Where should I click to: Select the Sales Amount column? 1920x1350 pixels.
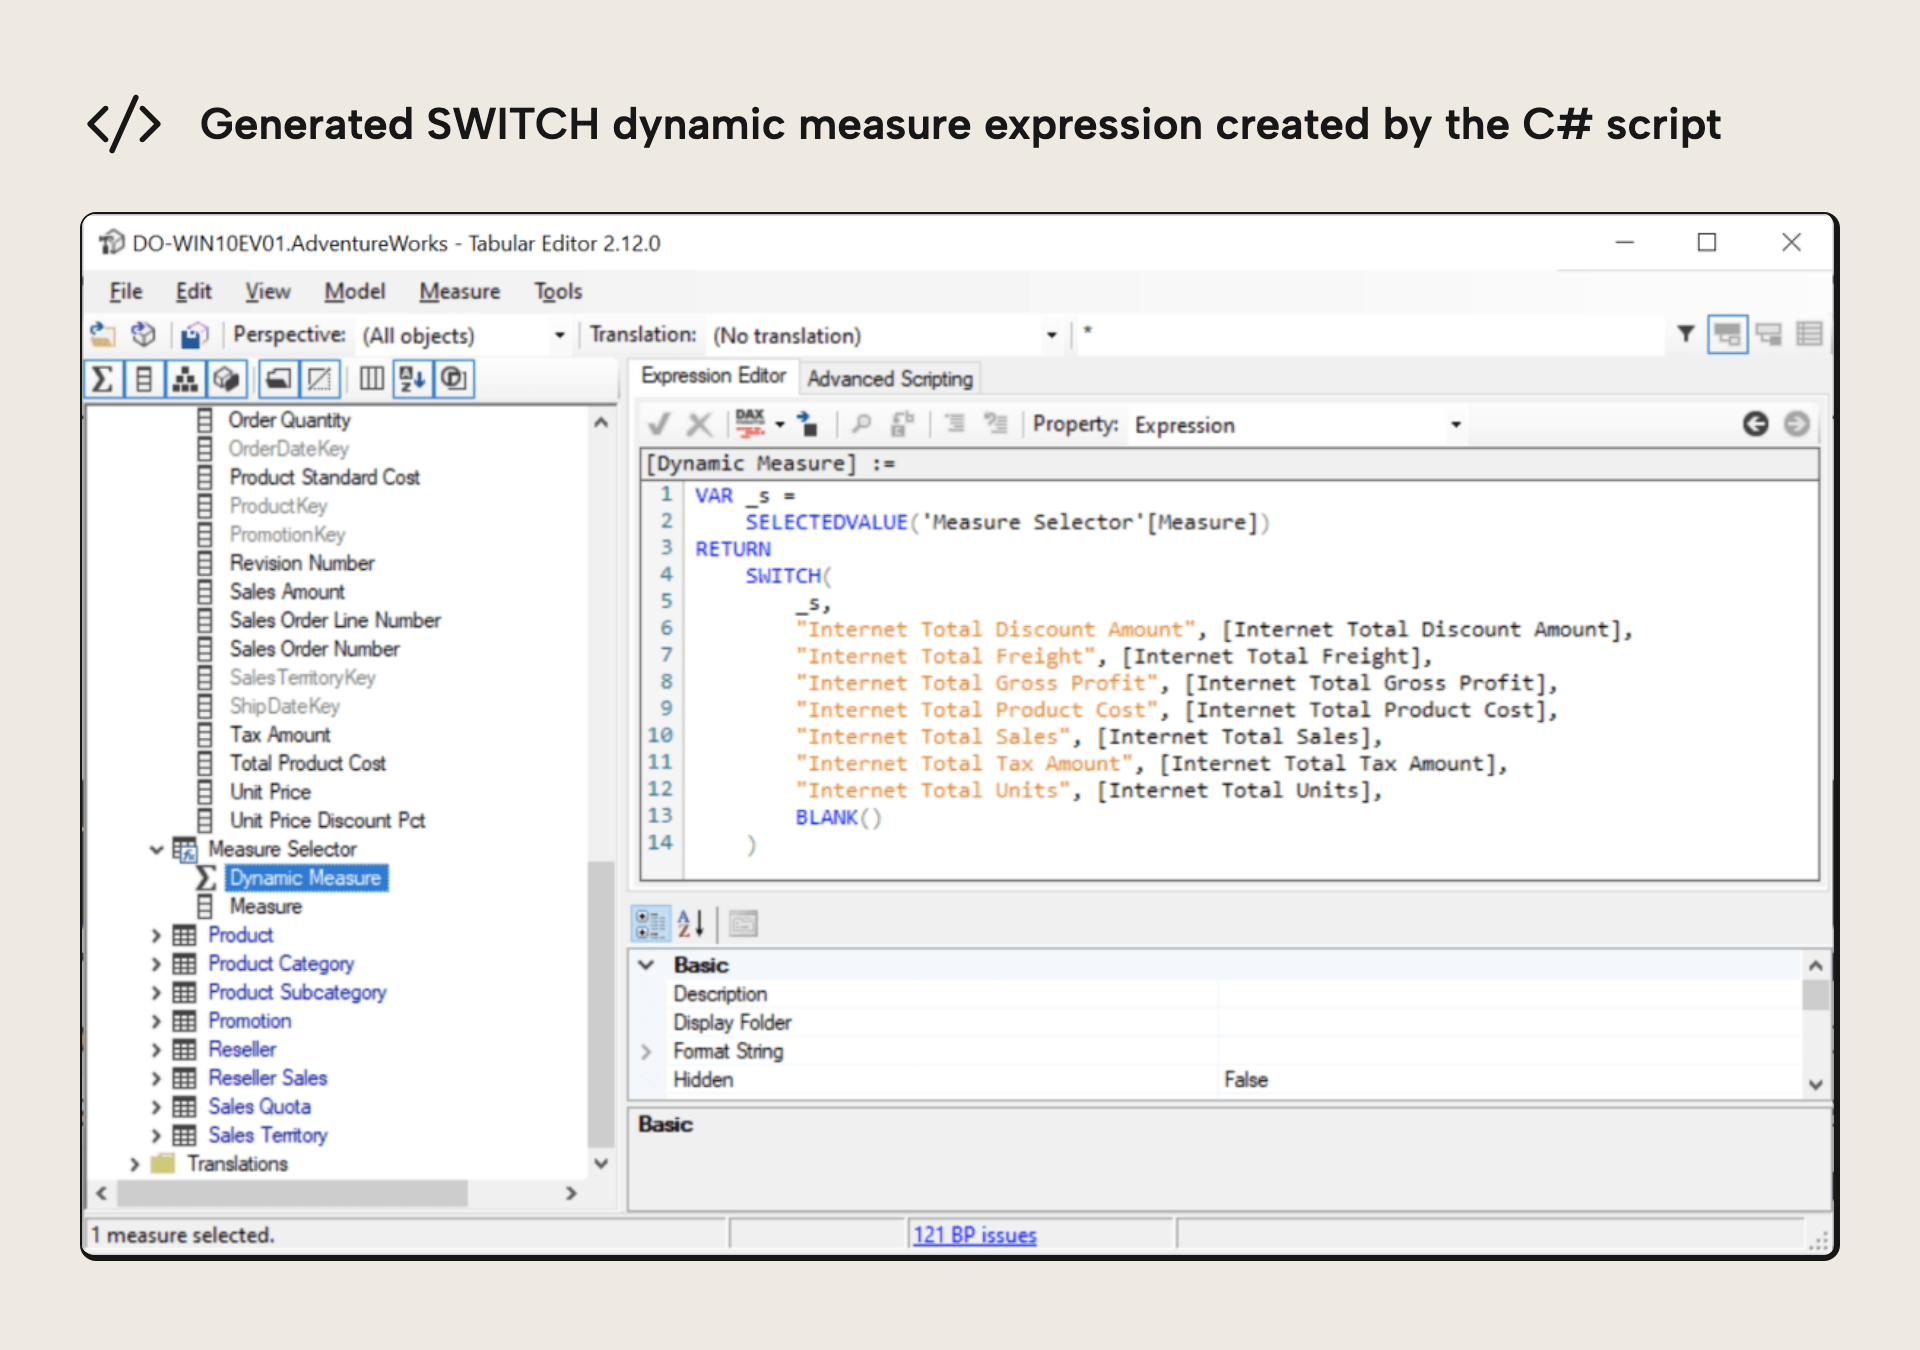click(x=287, y=592)
